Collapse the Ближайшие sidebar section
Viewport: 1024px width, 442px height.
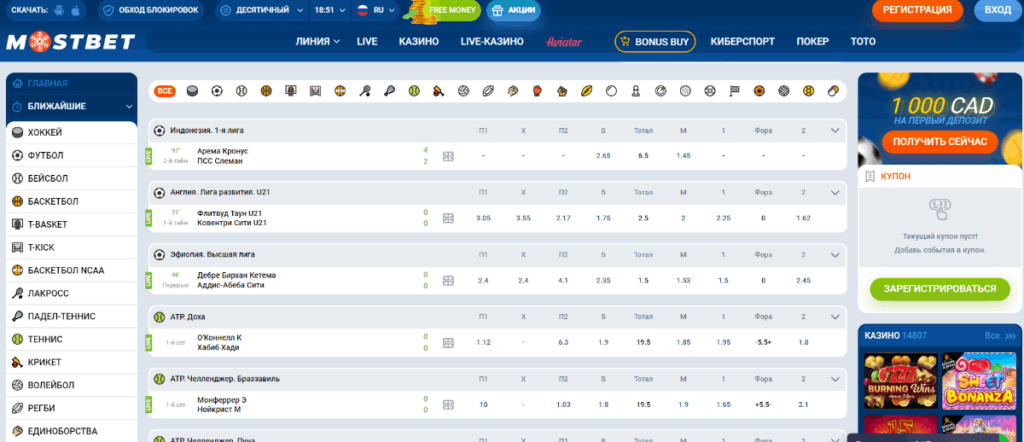72,106
